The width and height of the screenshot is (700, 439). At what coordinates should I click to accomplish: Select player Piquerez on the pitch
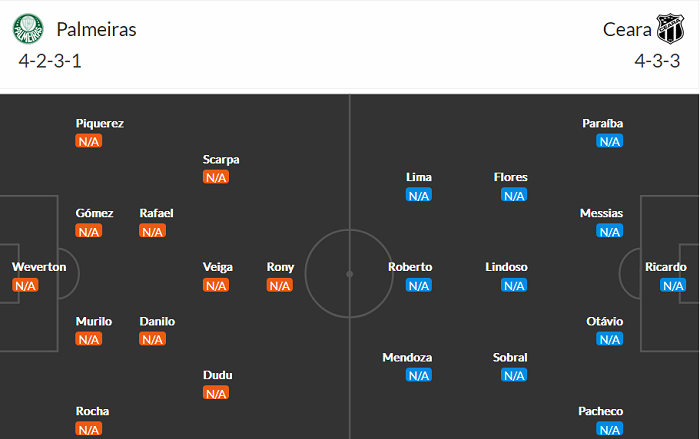click(x=99, y=123)
